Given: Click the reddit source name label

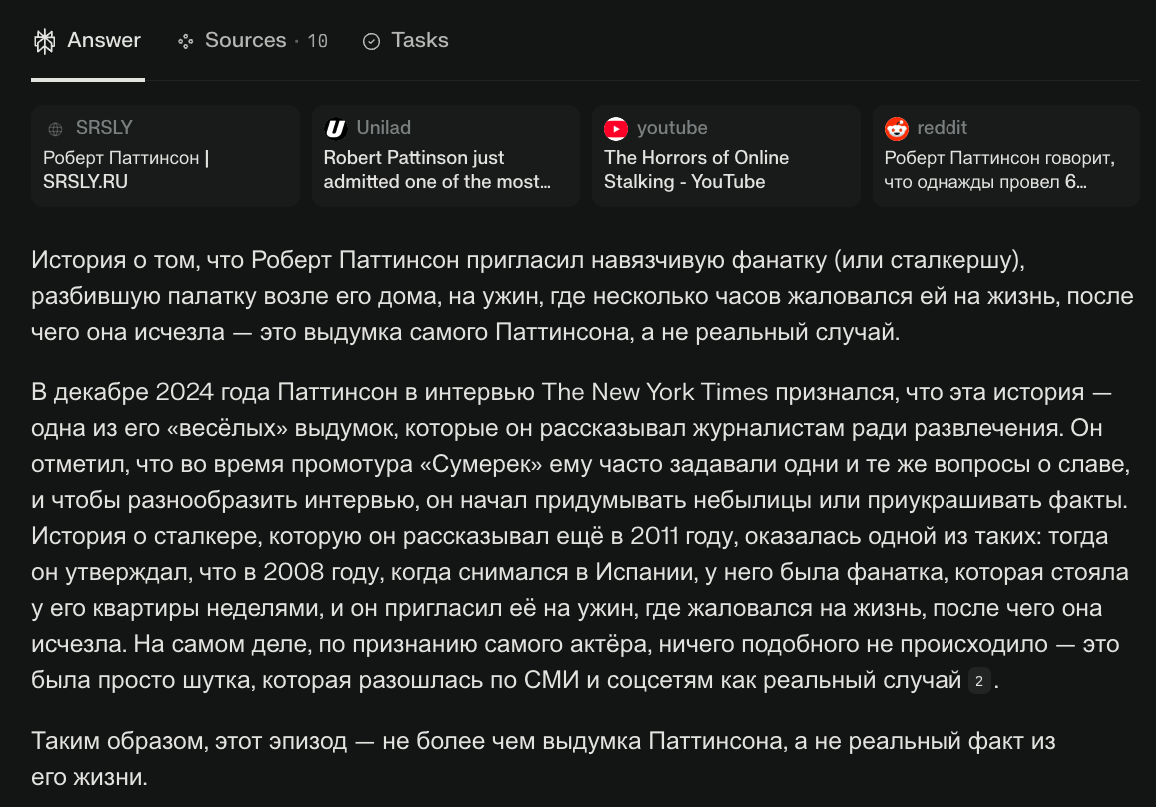Looking at the screenshot, I should click(x=941, y=127).
